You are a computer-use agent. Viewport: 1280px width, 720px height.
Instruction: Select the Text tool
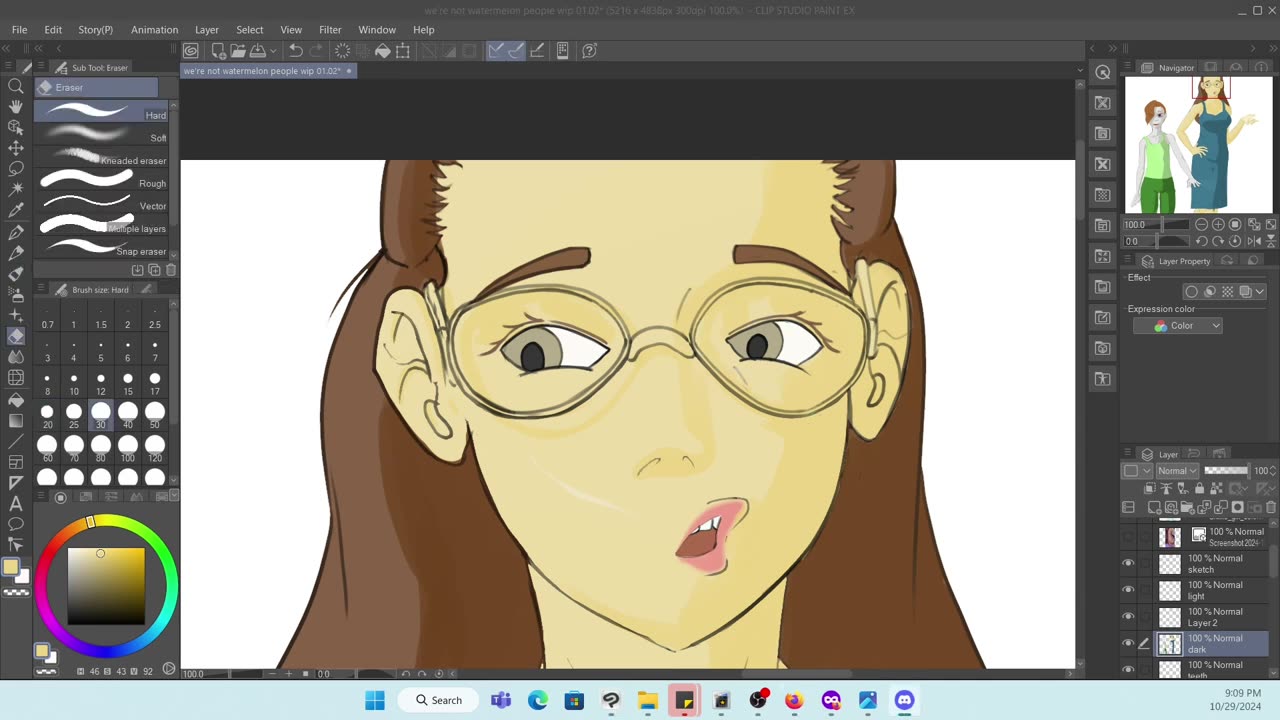[16, 503]
